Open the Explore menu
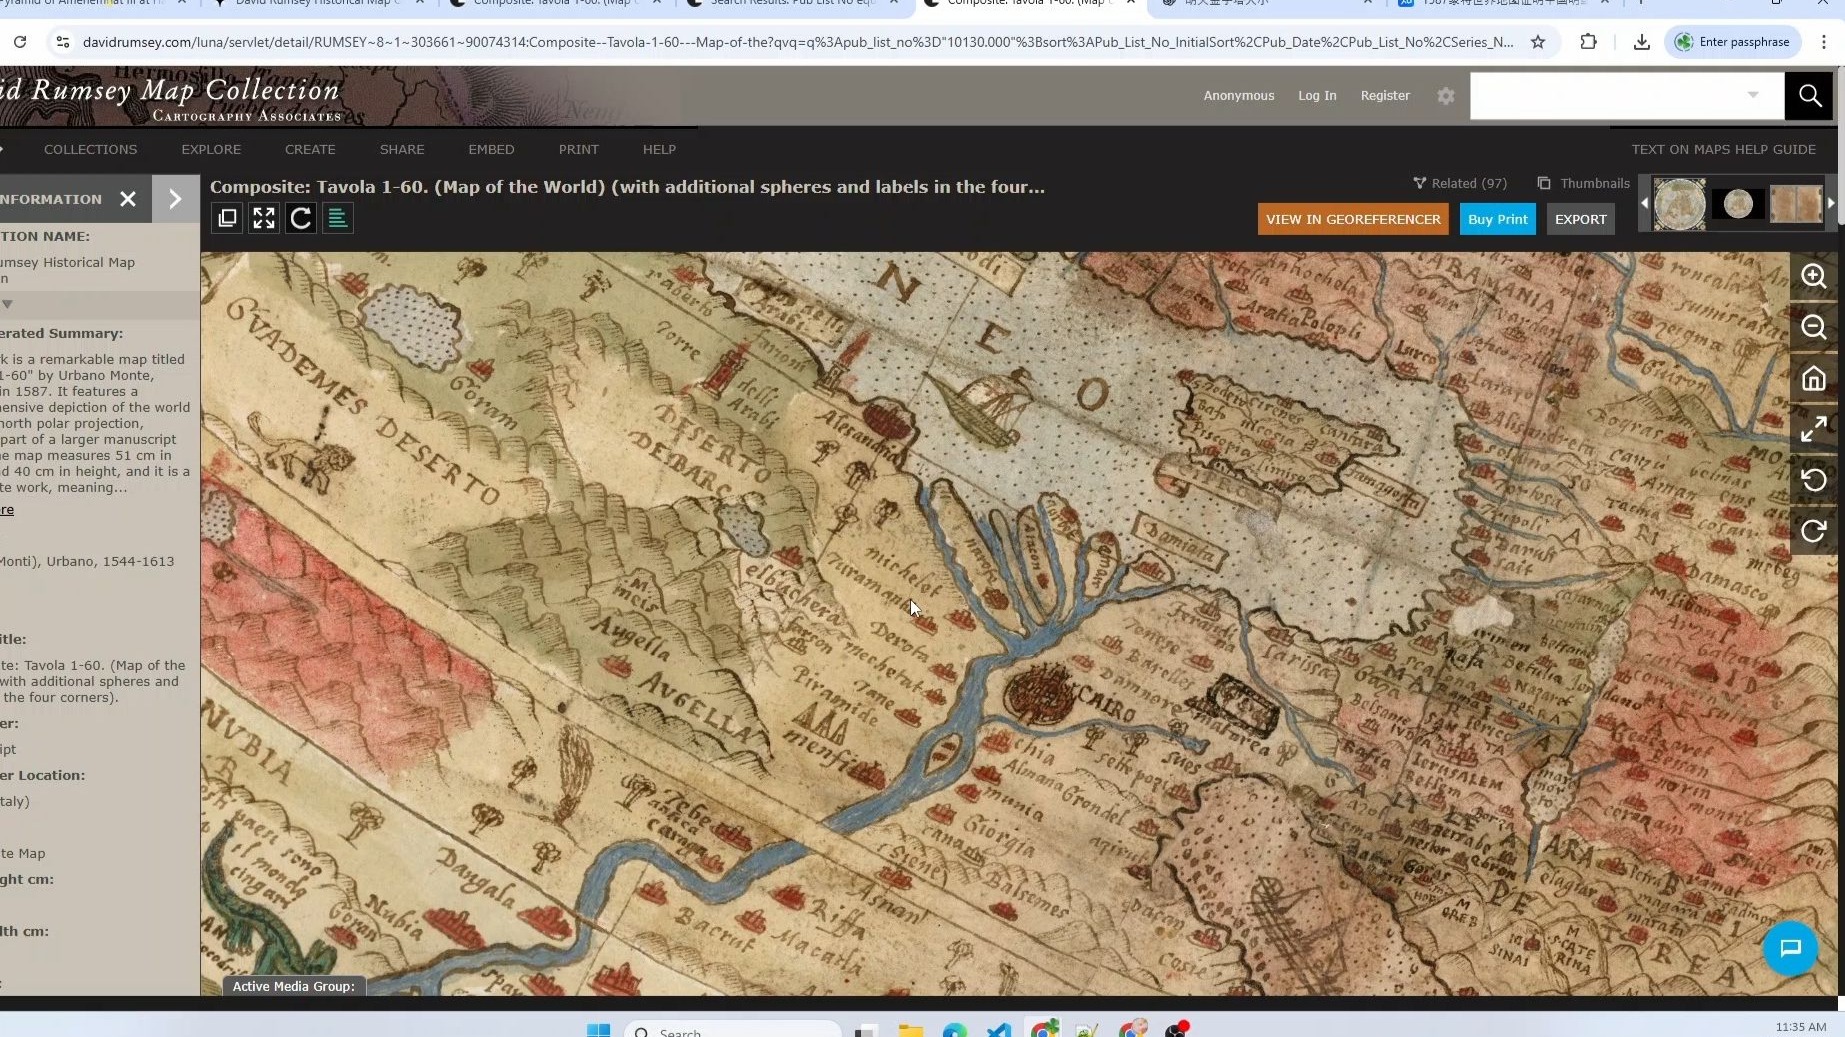1845x1037 pixels. [211, 149]
